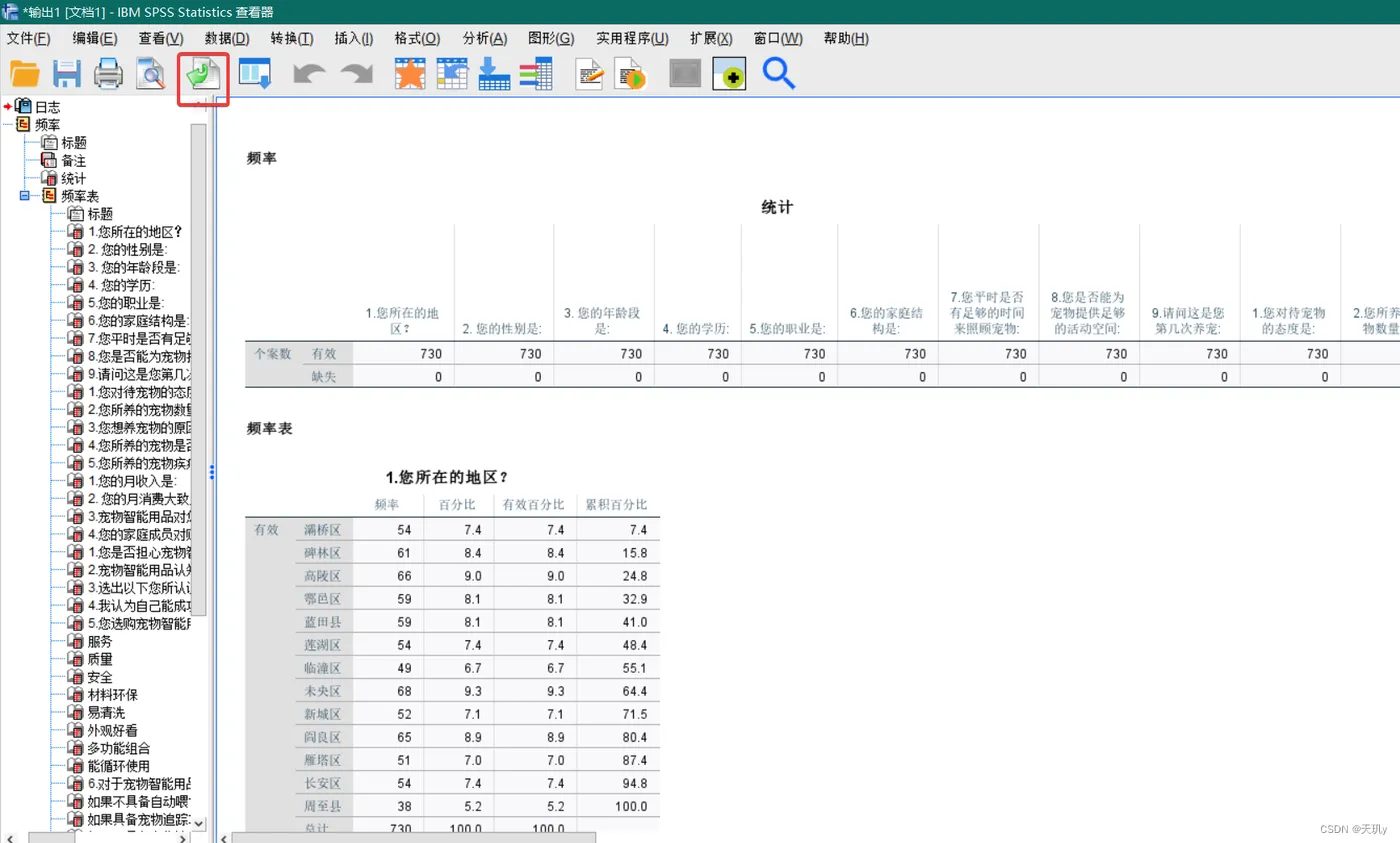This screenshot has height=843, width=1400.
Task: Open a file with the folder icon
Action: click(x=24, y=74)
